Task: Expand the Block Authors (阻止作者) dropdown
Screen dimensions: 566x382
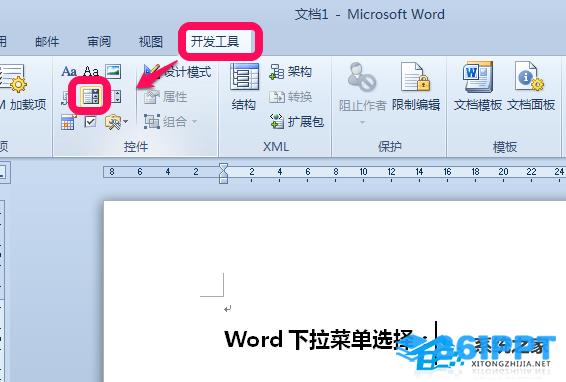Action: coord(362,93)
